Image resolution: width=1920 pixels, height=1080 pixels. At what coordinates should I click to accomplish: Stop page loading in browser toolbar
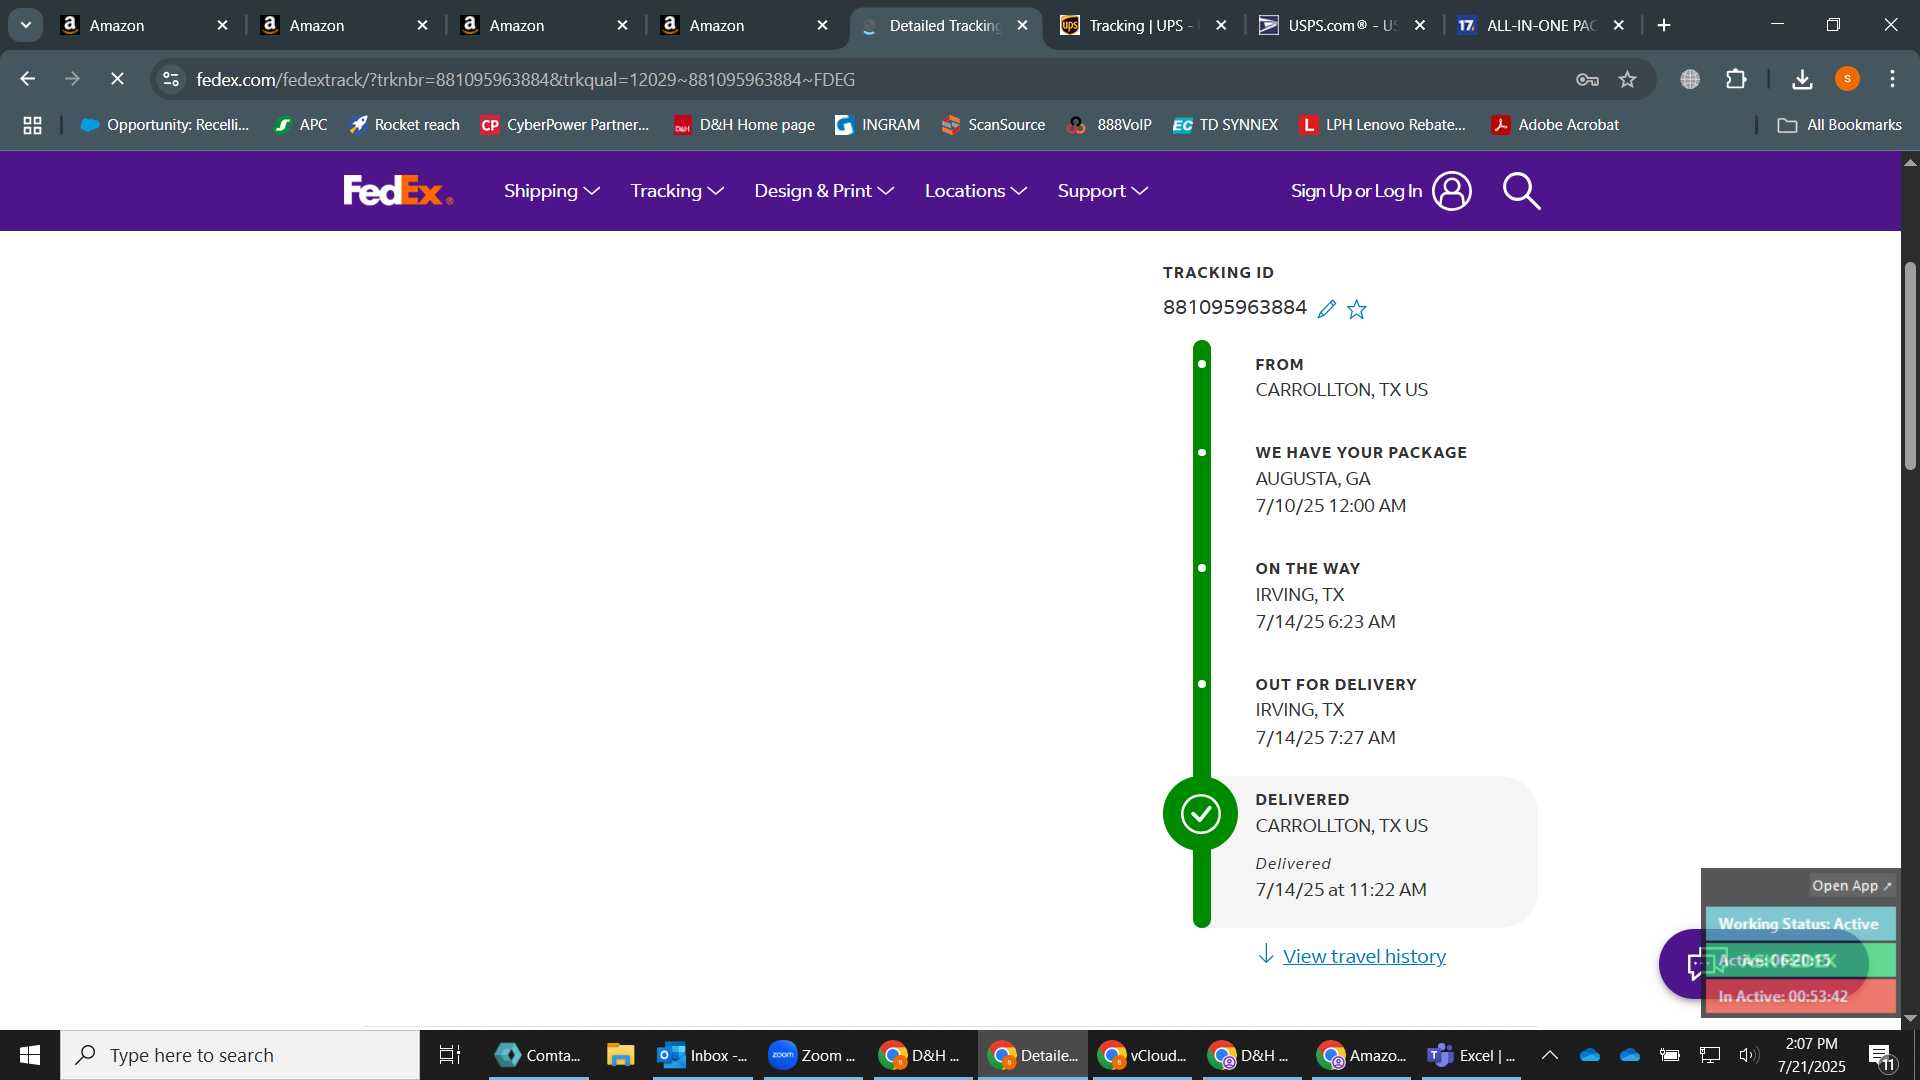pyautogui.click(x=117, y=79)
